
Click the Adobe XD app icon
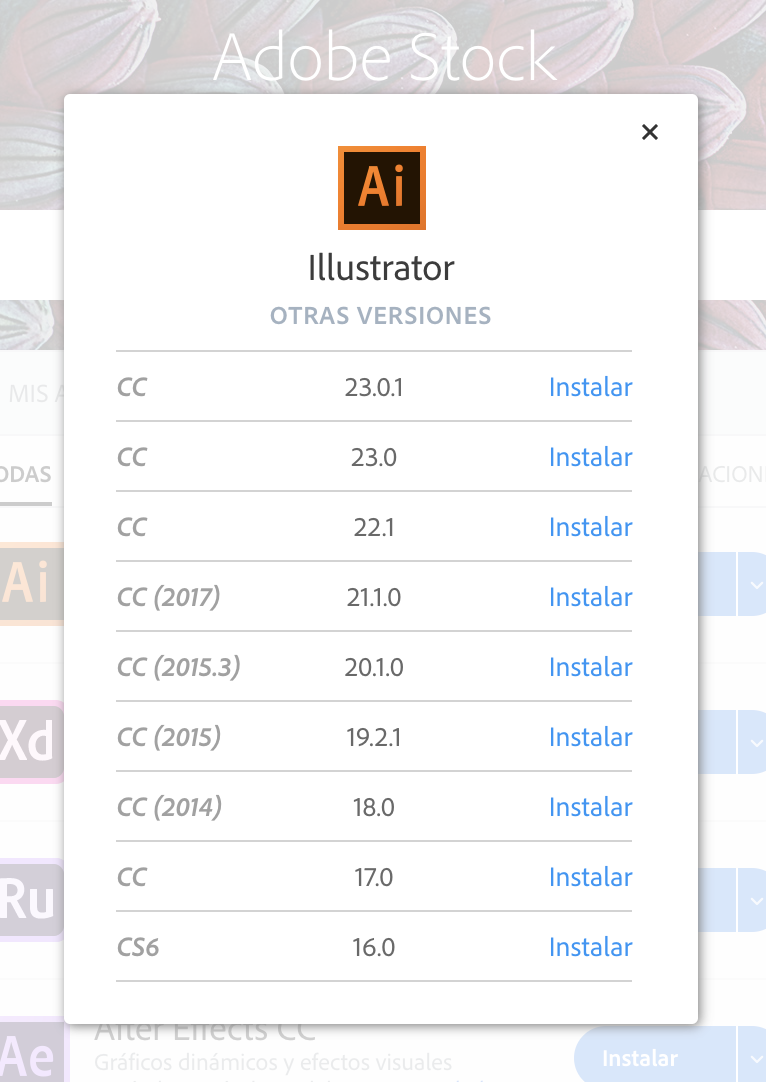tap(30, 741)
